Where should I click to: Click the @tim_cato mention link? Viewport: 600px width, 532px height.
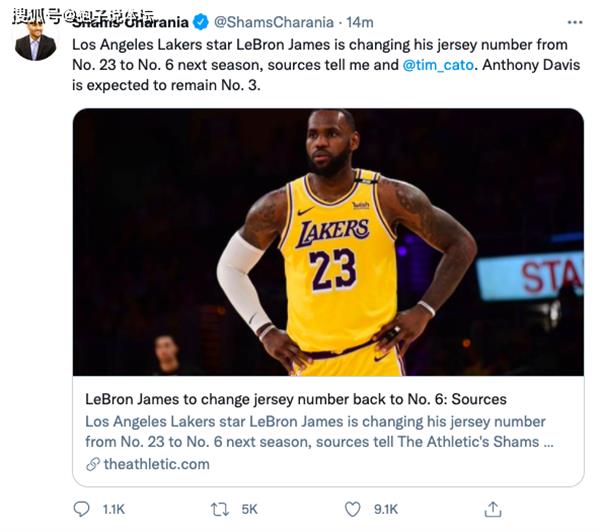(438, 65)
